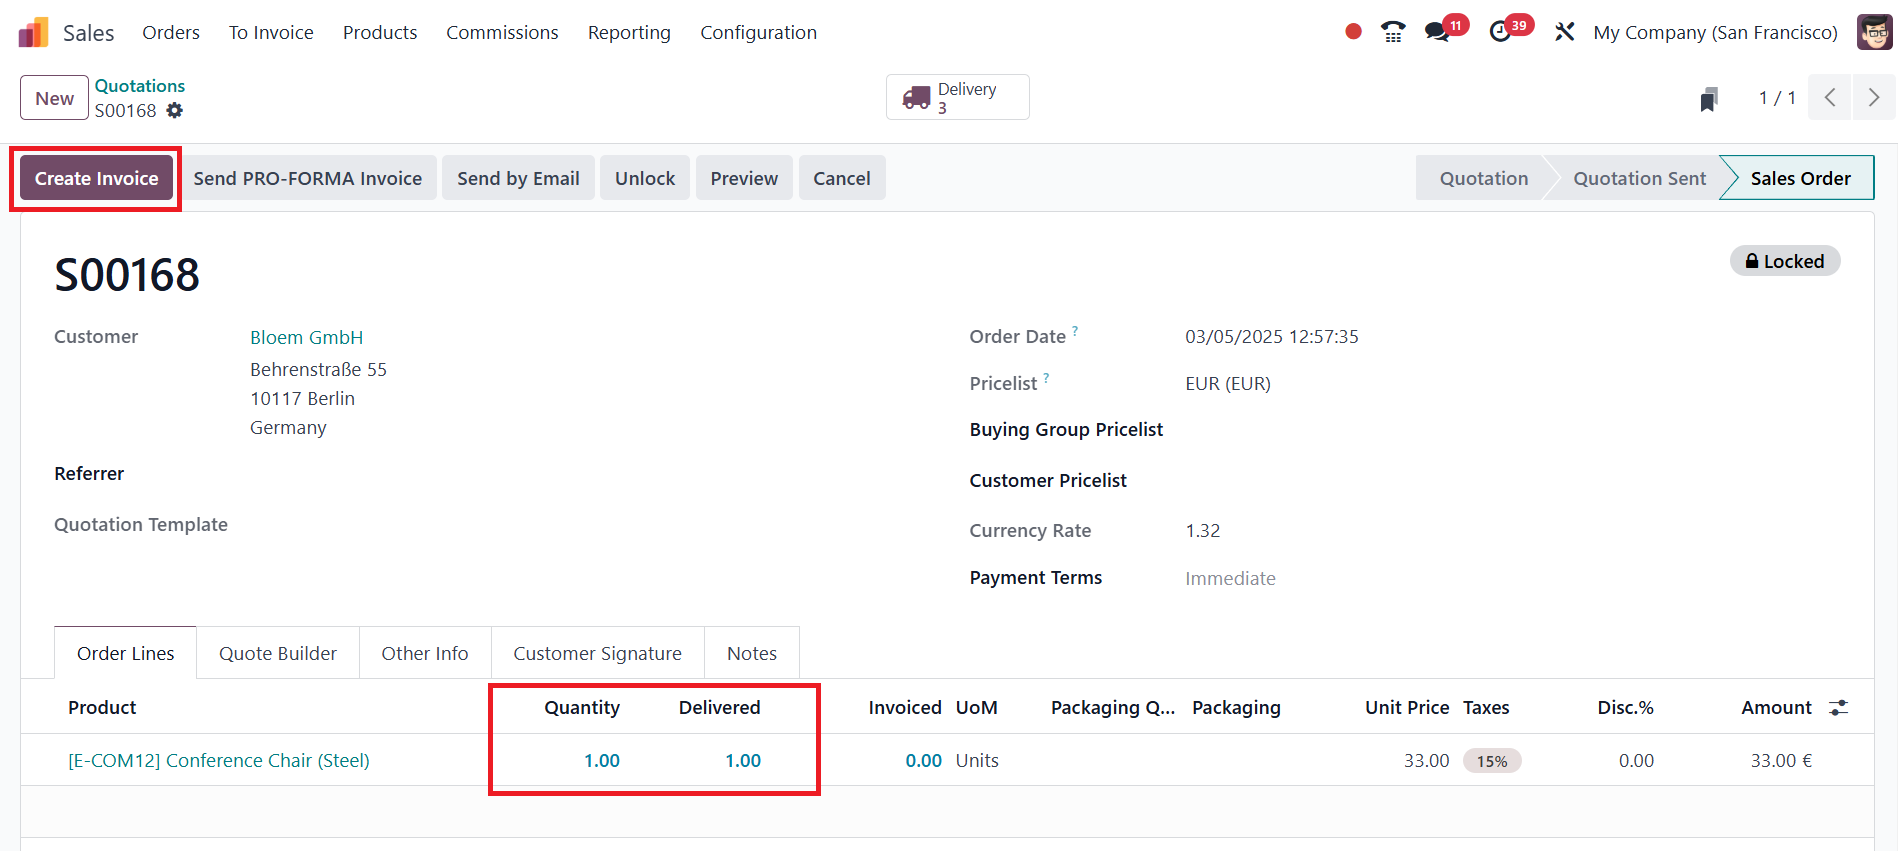Click the Order Date value 03/05/2025 12:57:35

tap(1272, 337)
